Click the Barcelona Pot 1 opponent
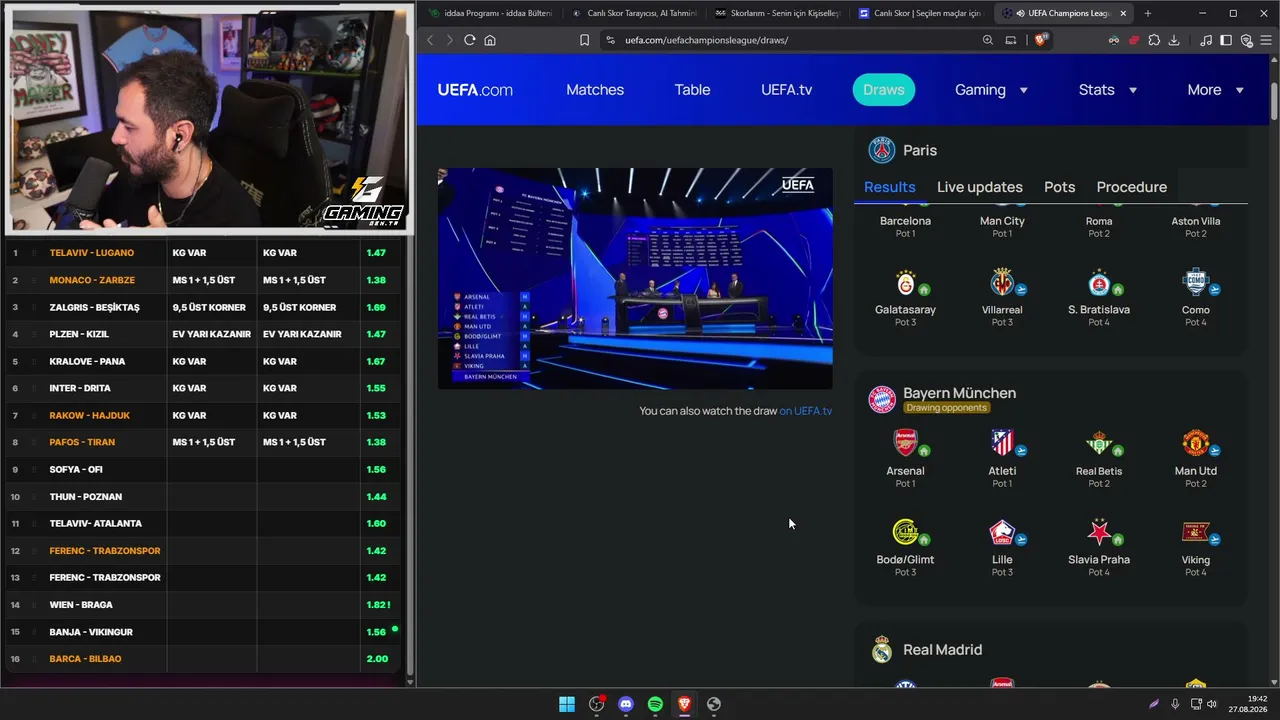This screenshot has width=1280, height=720. 905,222
